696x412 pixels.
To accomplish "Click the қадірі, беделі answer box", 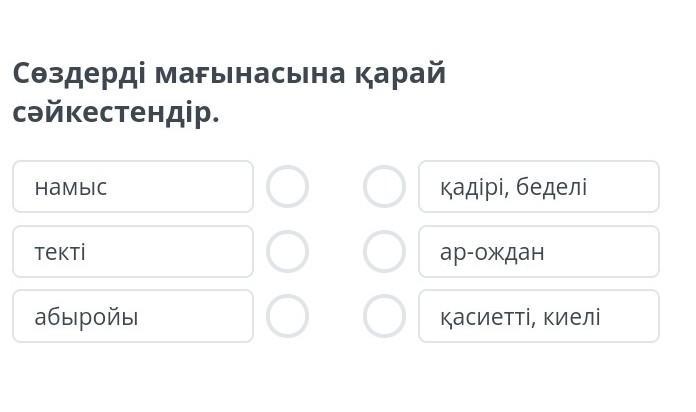I will (x=538, y=187).
